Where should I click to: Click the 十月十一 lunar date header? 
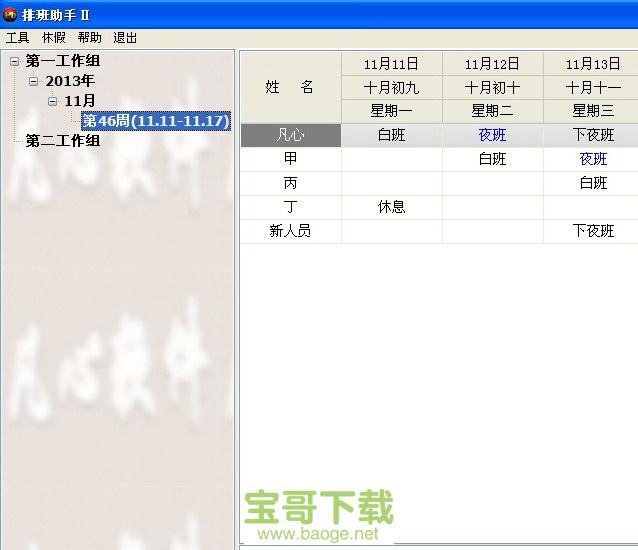pyautogui.click(x=591, y=87)
